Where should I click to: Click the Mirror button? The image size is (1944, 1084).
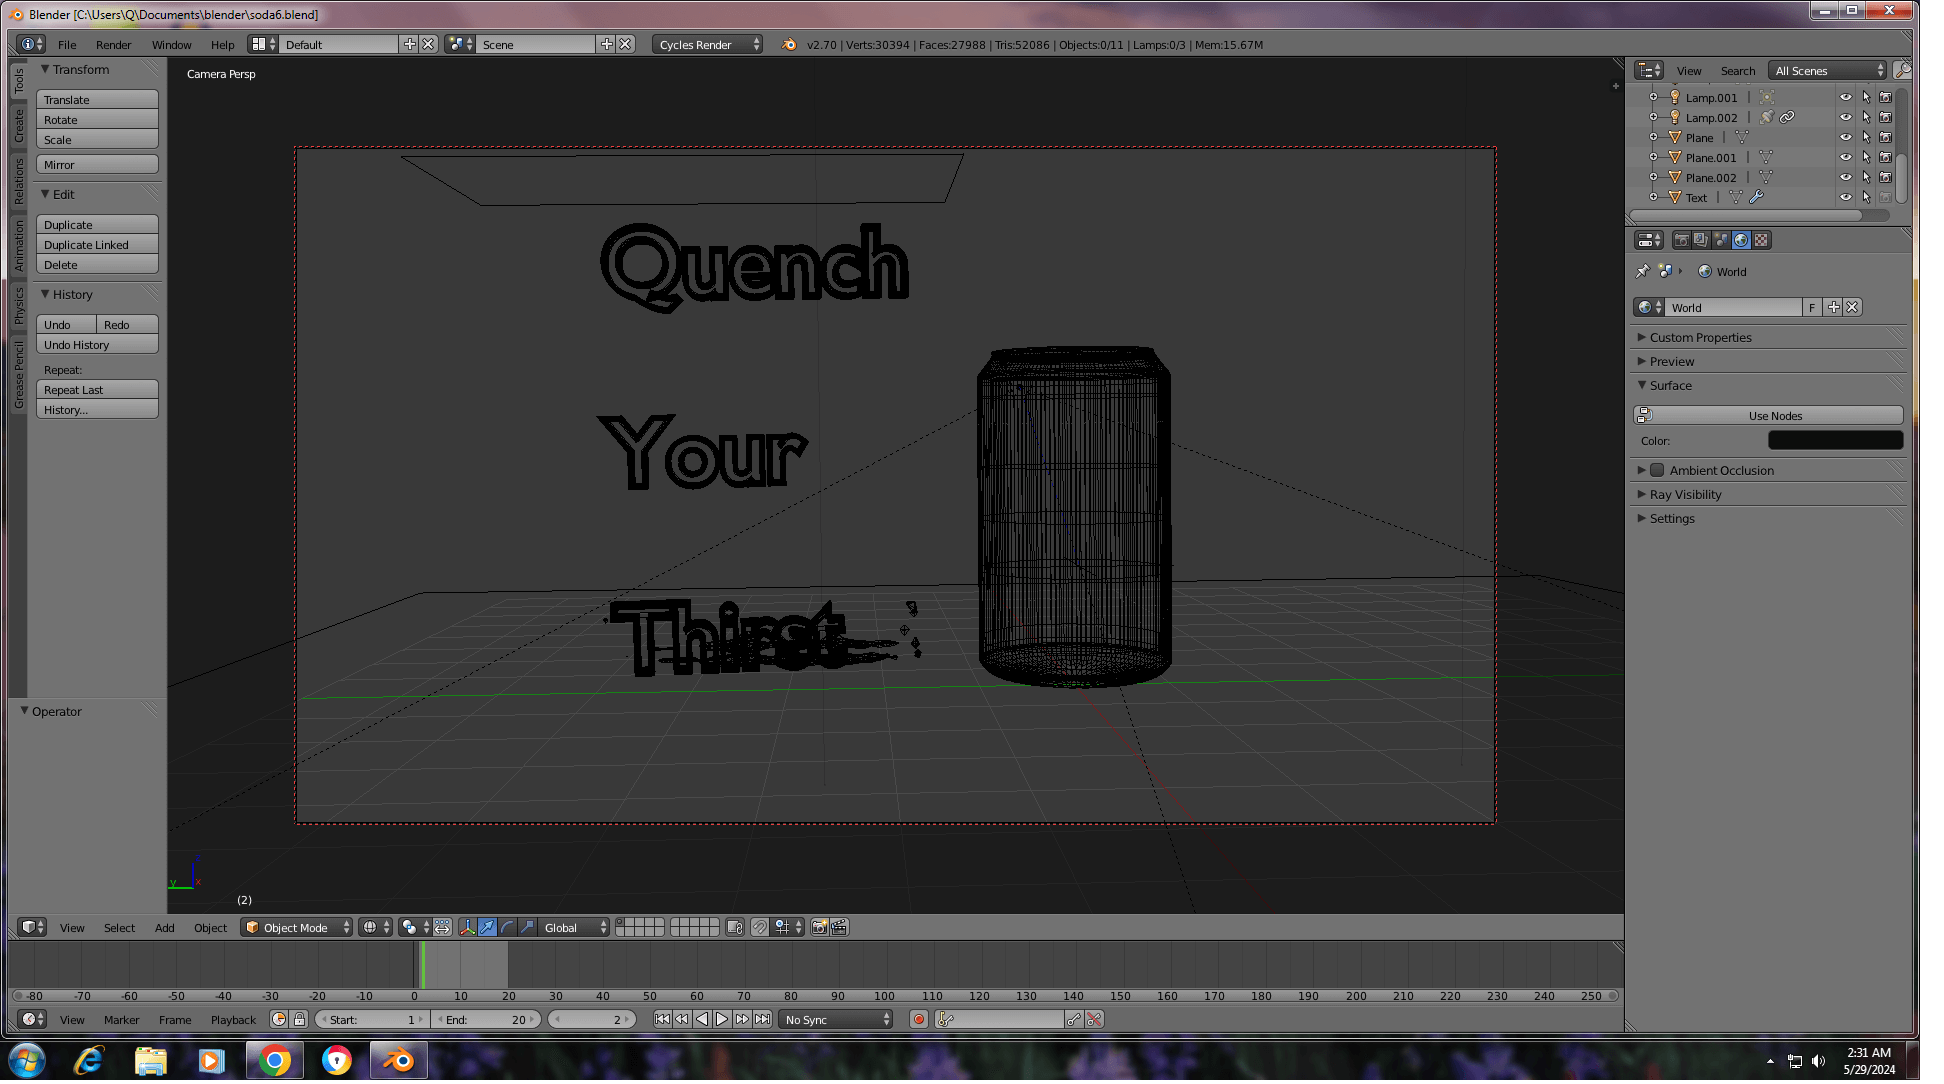click(98, 165)
